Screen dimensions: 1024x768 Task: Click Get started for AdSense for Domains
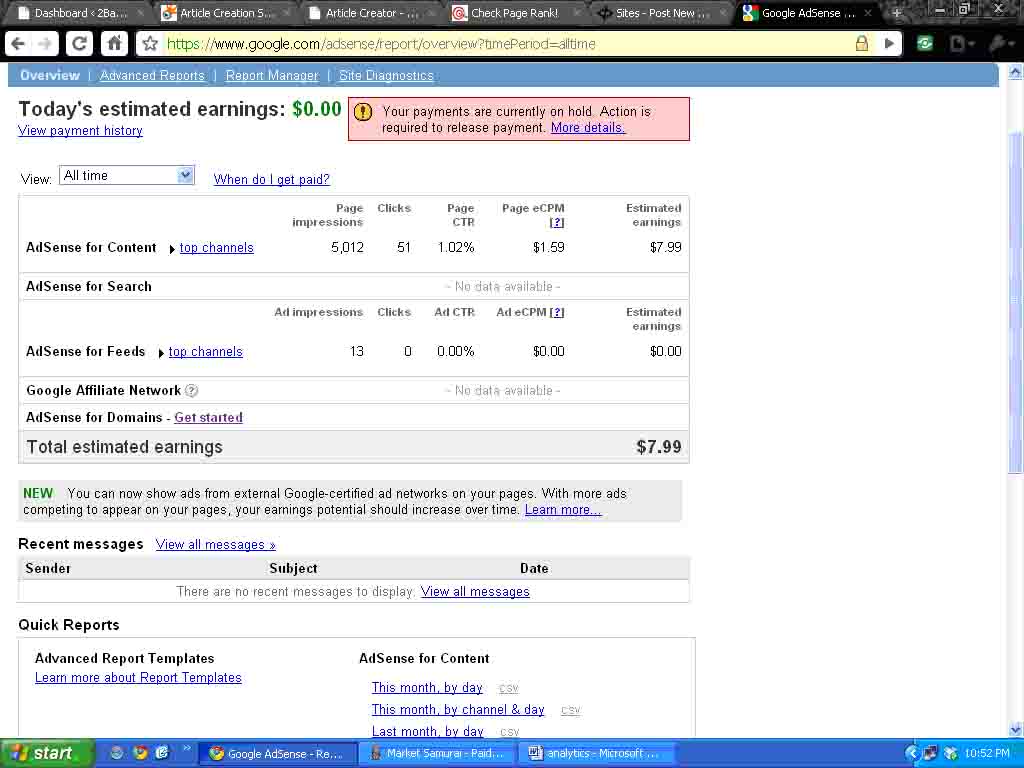click(x=208, y=417)
